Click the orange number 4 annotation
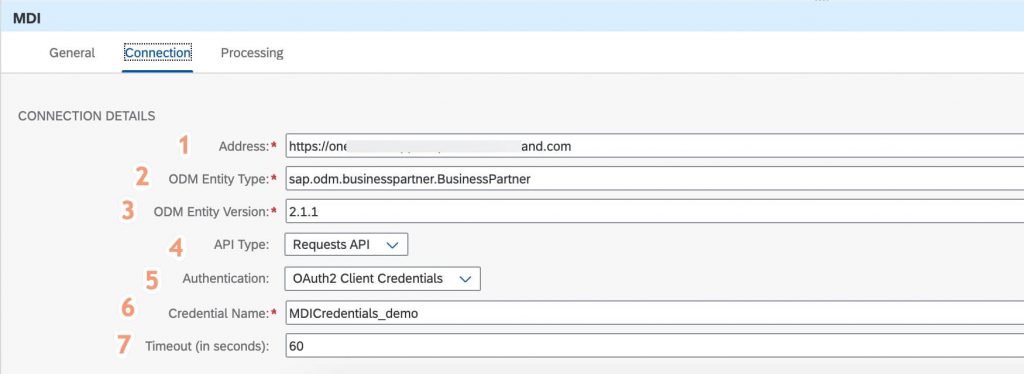This screenshot has width=1024, height=374. coord(176,247)
